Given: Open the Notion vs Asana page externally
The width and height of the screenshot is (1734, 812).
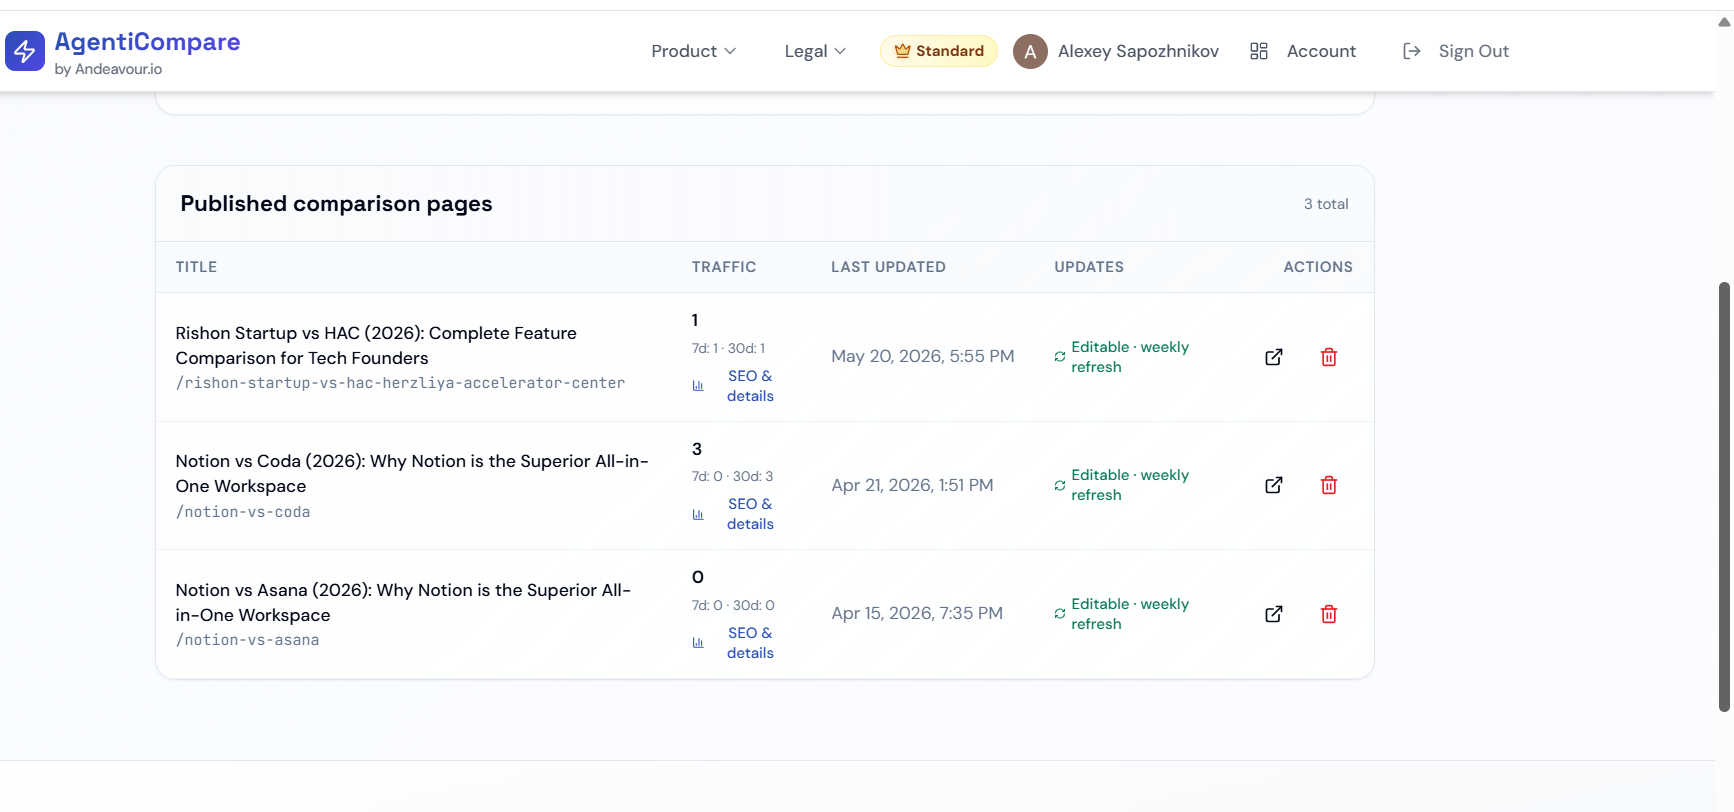Looking at the screenshot, I should point(1274,614).
